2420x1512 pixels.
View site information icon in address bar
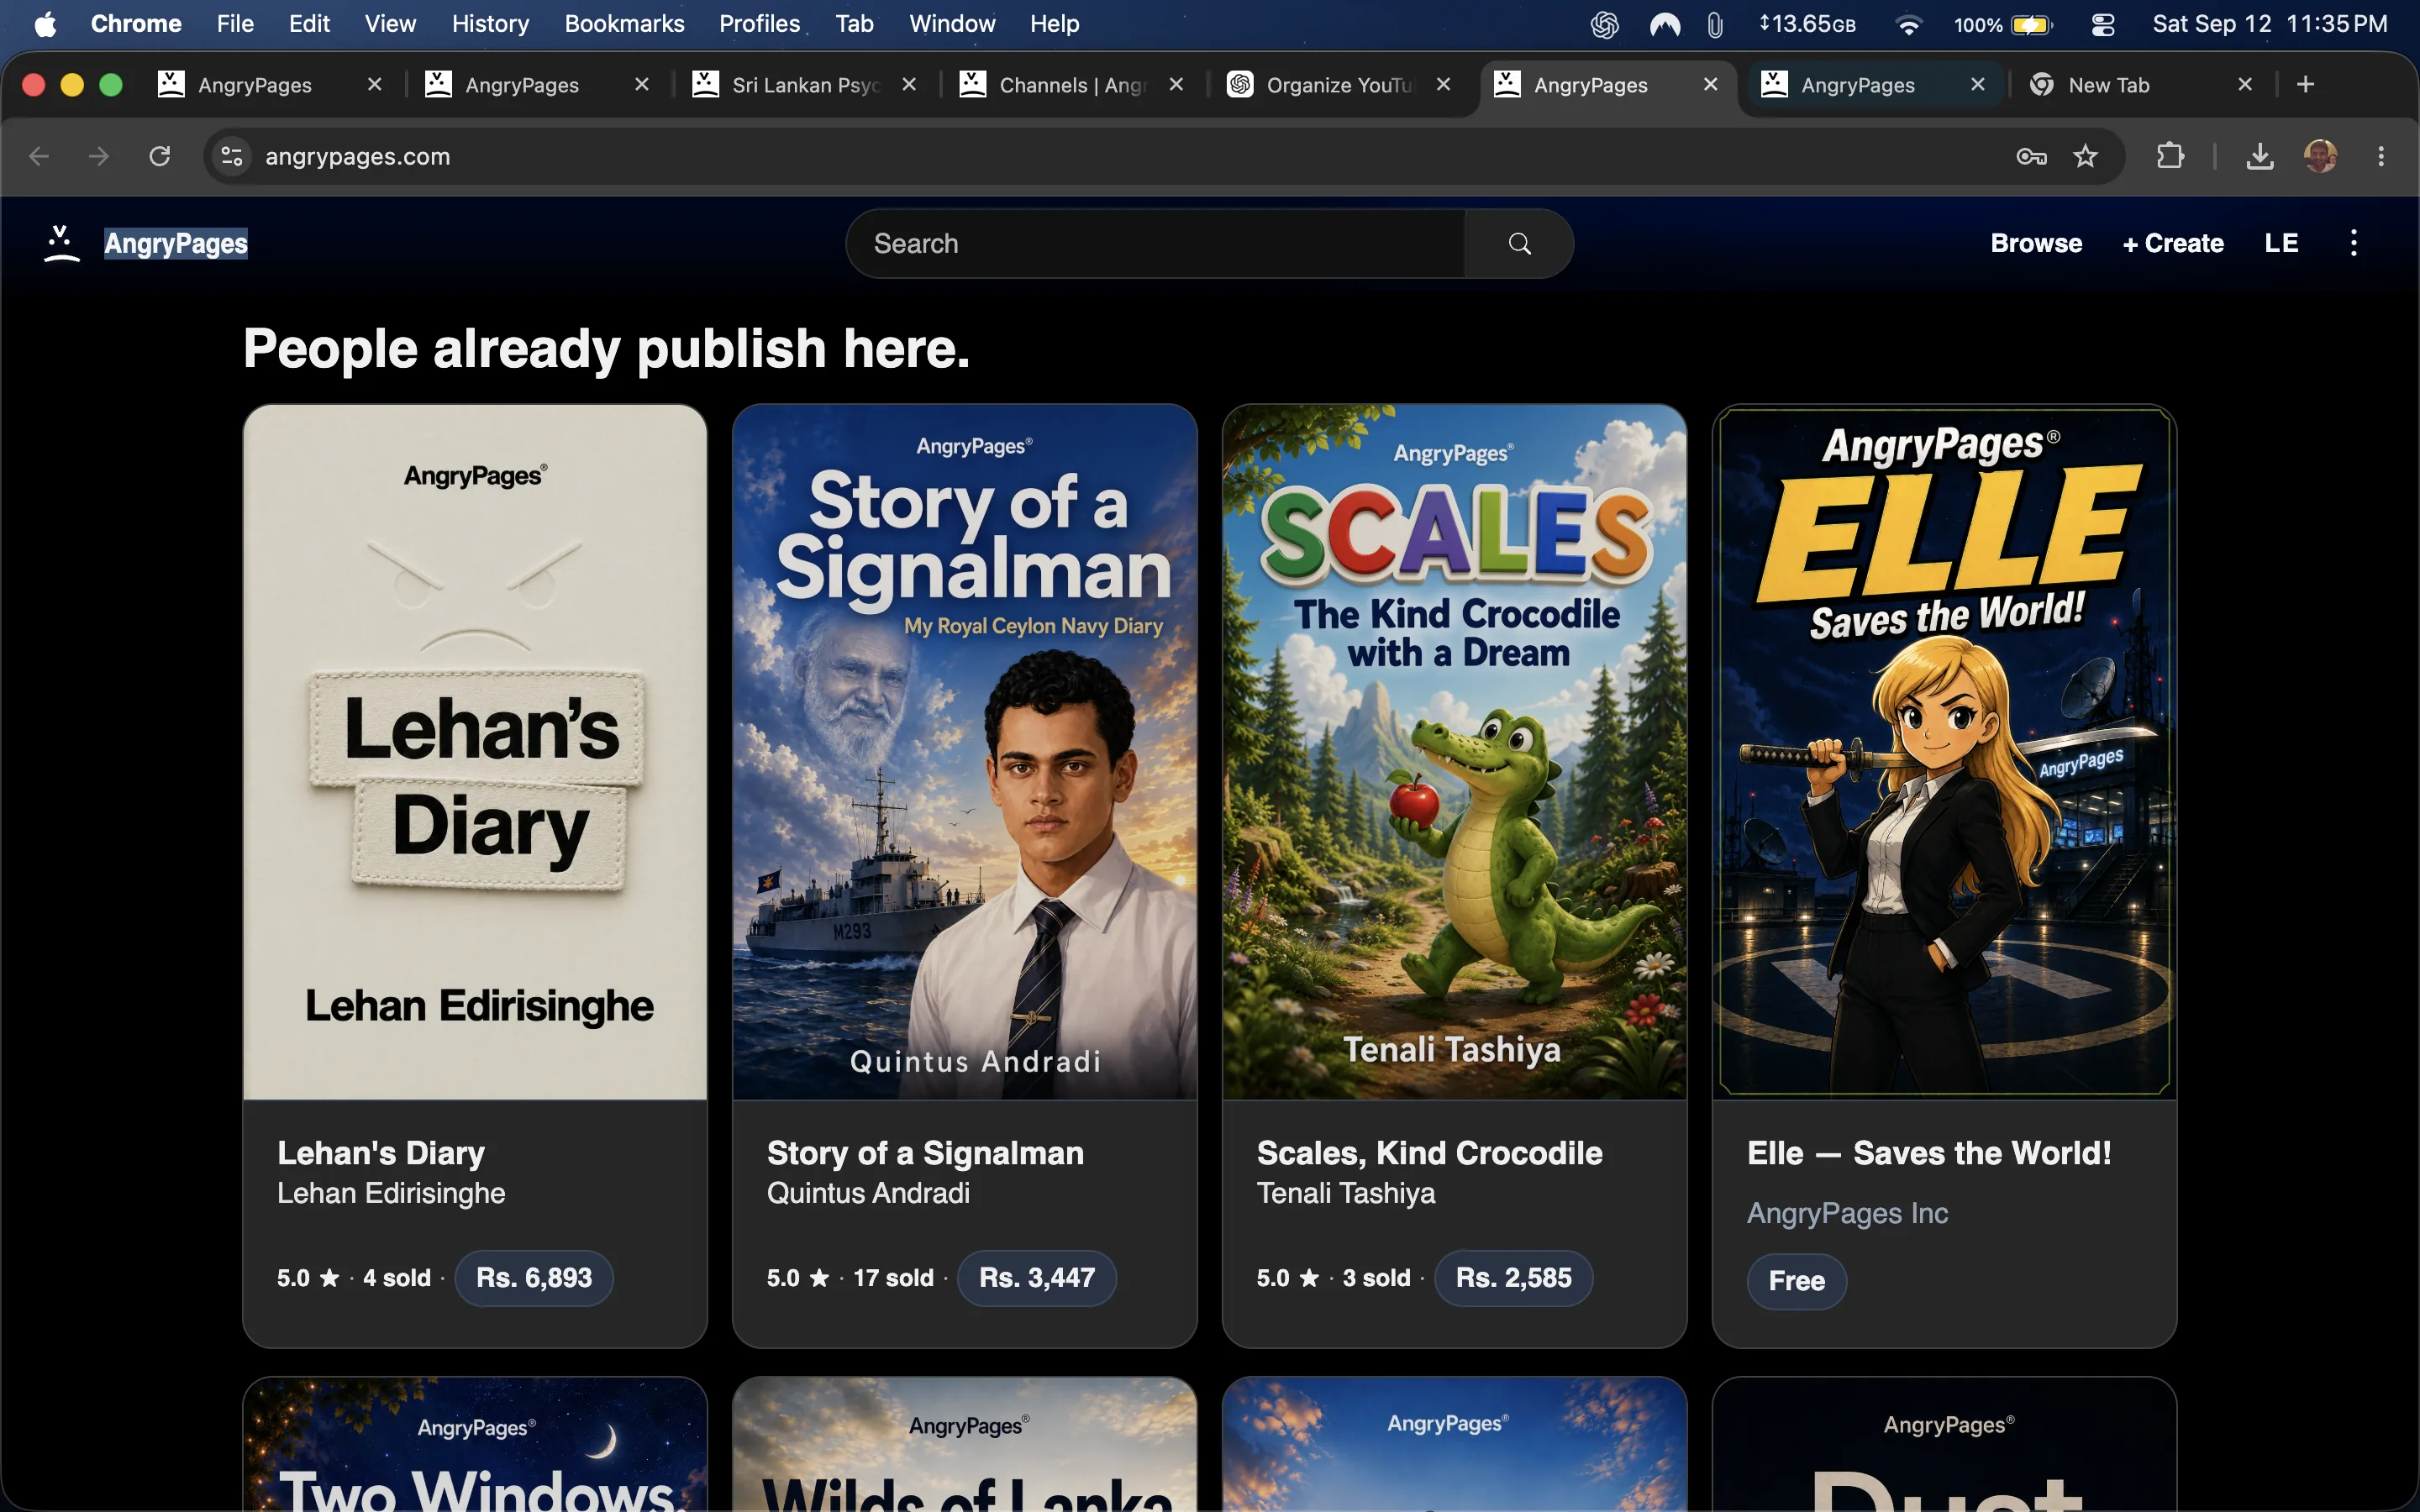click(x=232, y=156)
